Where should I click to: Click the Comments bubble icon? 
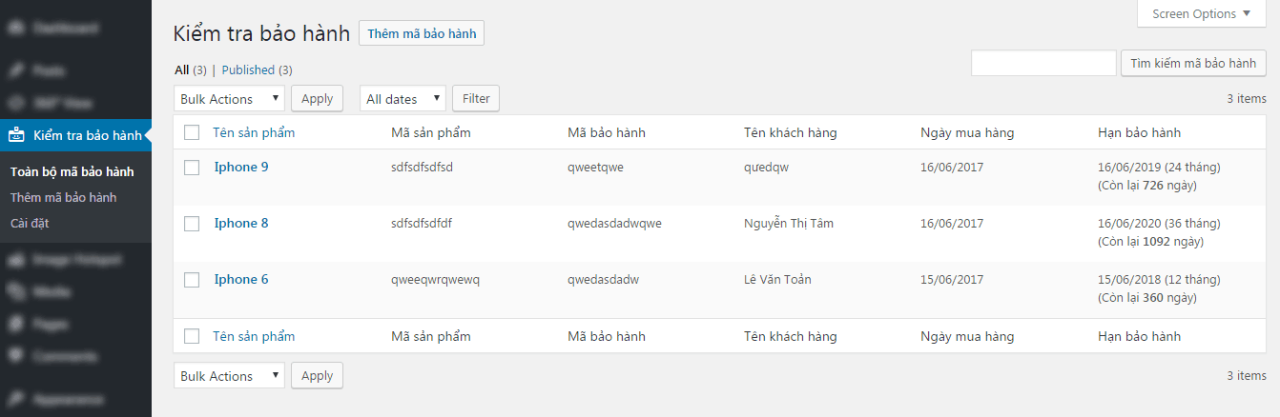click(17, 356)
